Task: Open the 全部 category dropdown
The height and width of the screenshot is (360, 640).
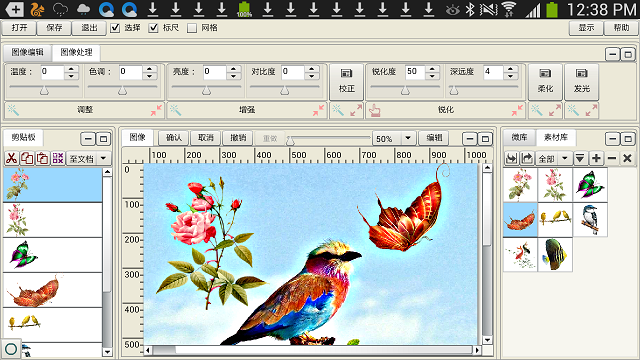Action: pyautogui.click(x=565, y=158)
